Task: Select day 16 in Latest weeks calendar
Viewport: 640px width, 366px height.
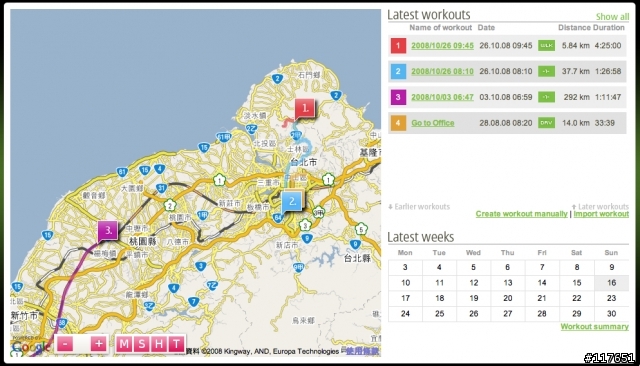Action: pos(611,283)
